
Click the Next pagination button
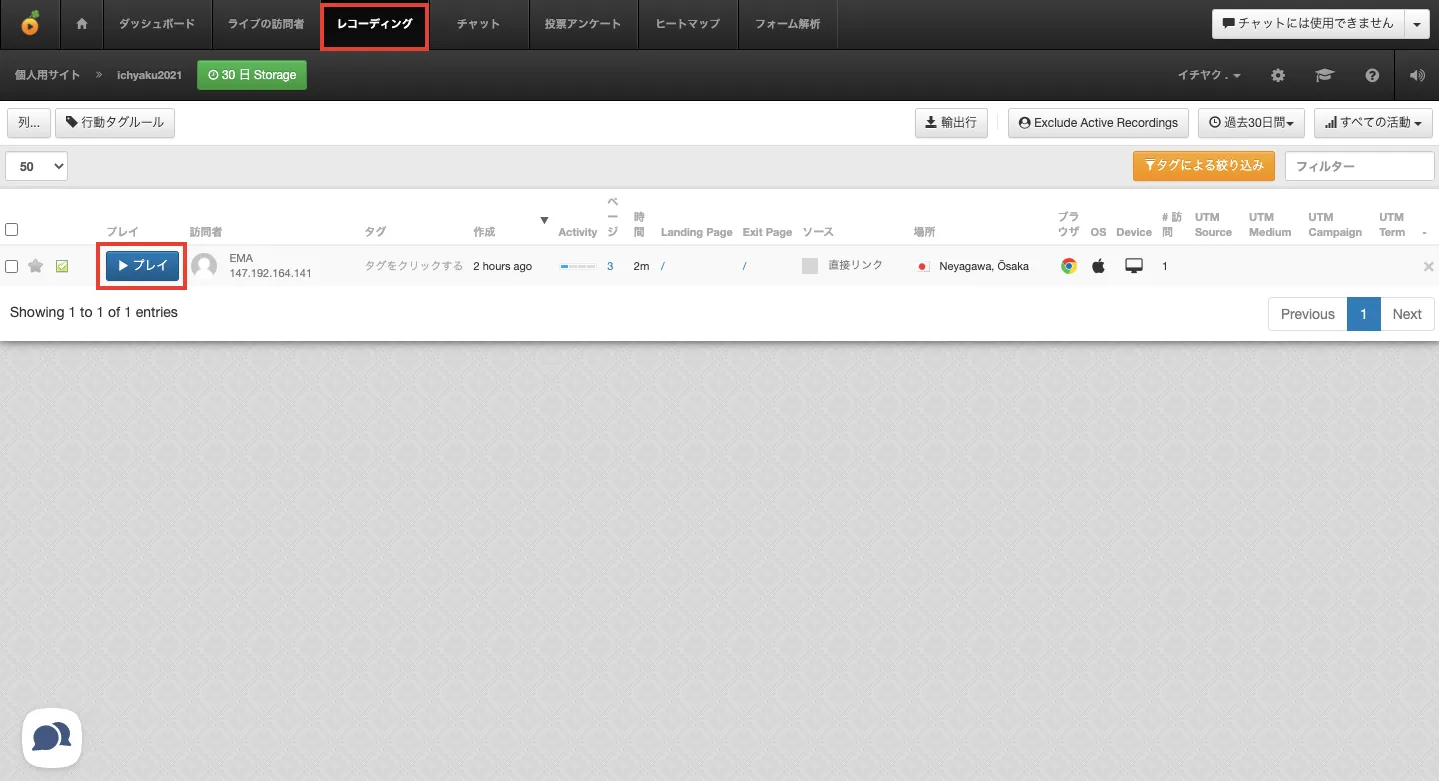tap(1407, 314)
